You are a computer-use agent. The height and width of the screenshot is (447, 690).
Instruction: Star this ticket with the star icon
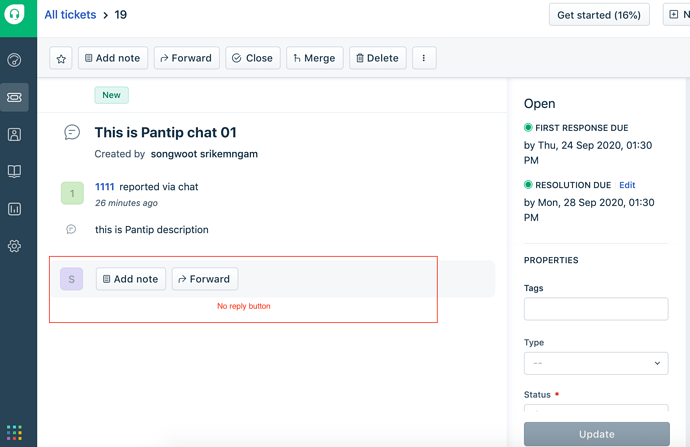(x=61, y=58)
